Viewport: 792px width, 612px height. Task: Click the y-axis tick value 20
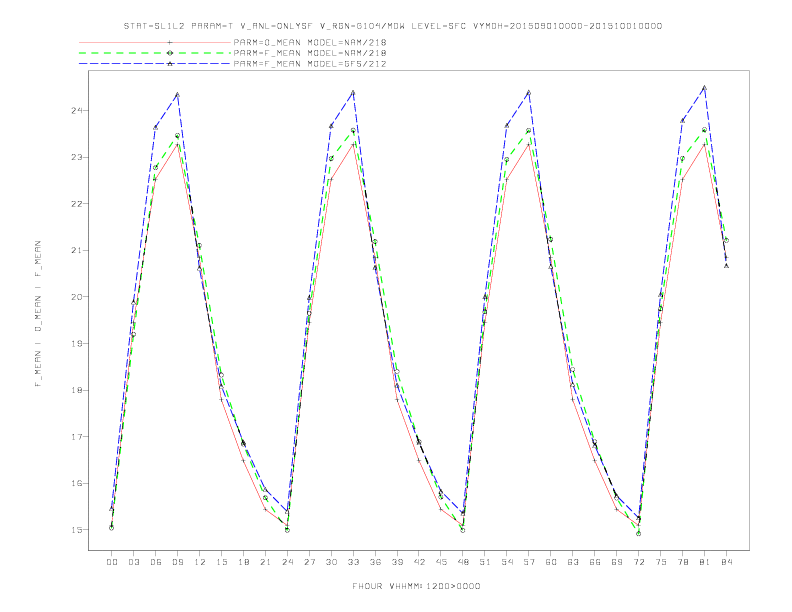77,297
